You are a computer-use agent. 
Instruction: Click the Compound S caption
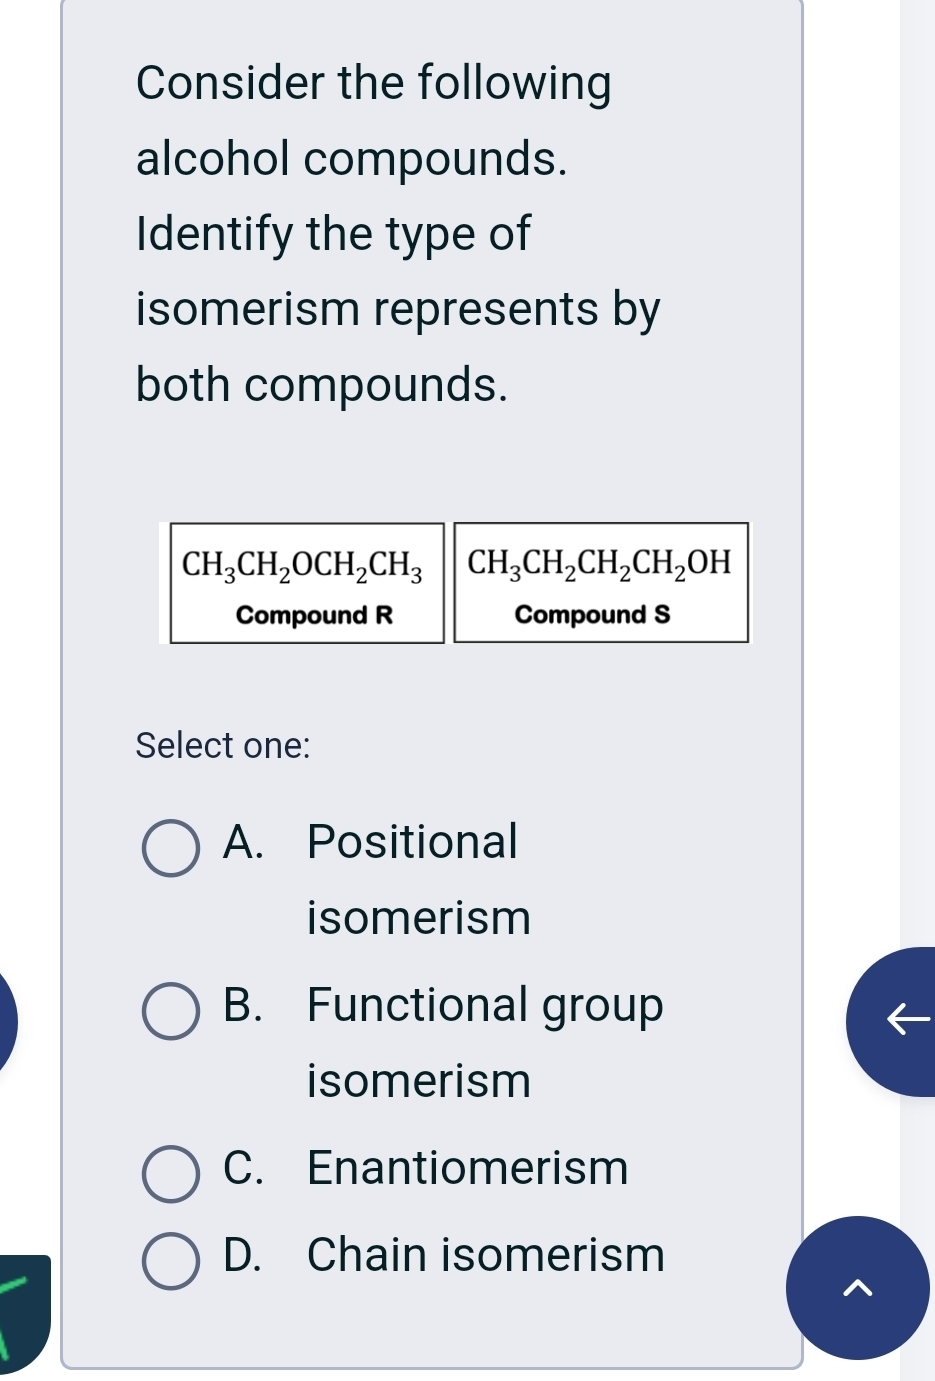(592, 615)
